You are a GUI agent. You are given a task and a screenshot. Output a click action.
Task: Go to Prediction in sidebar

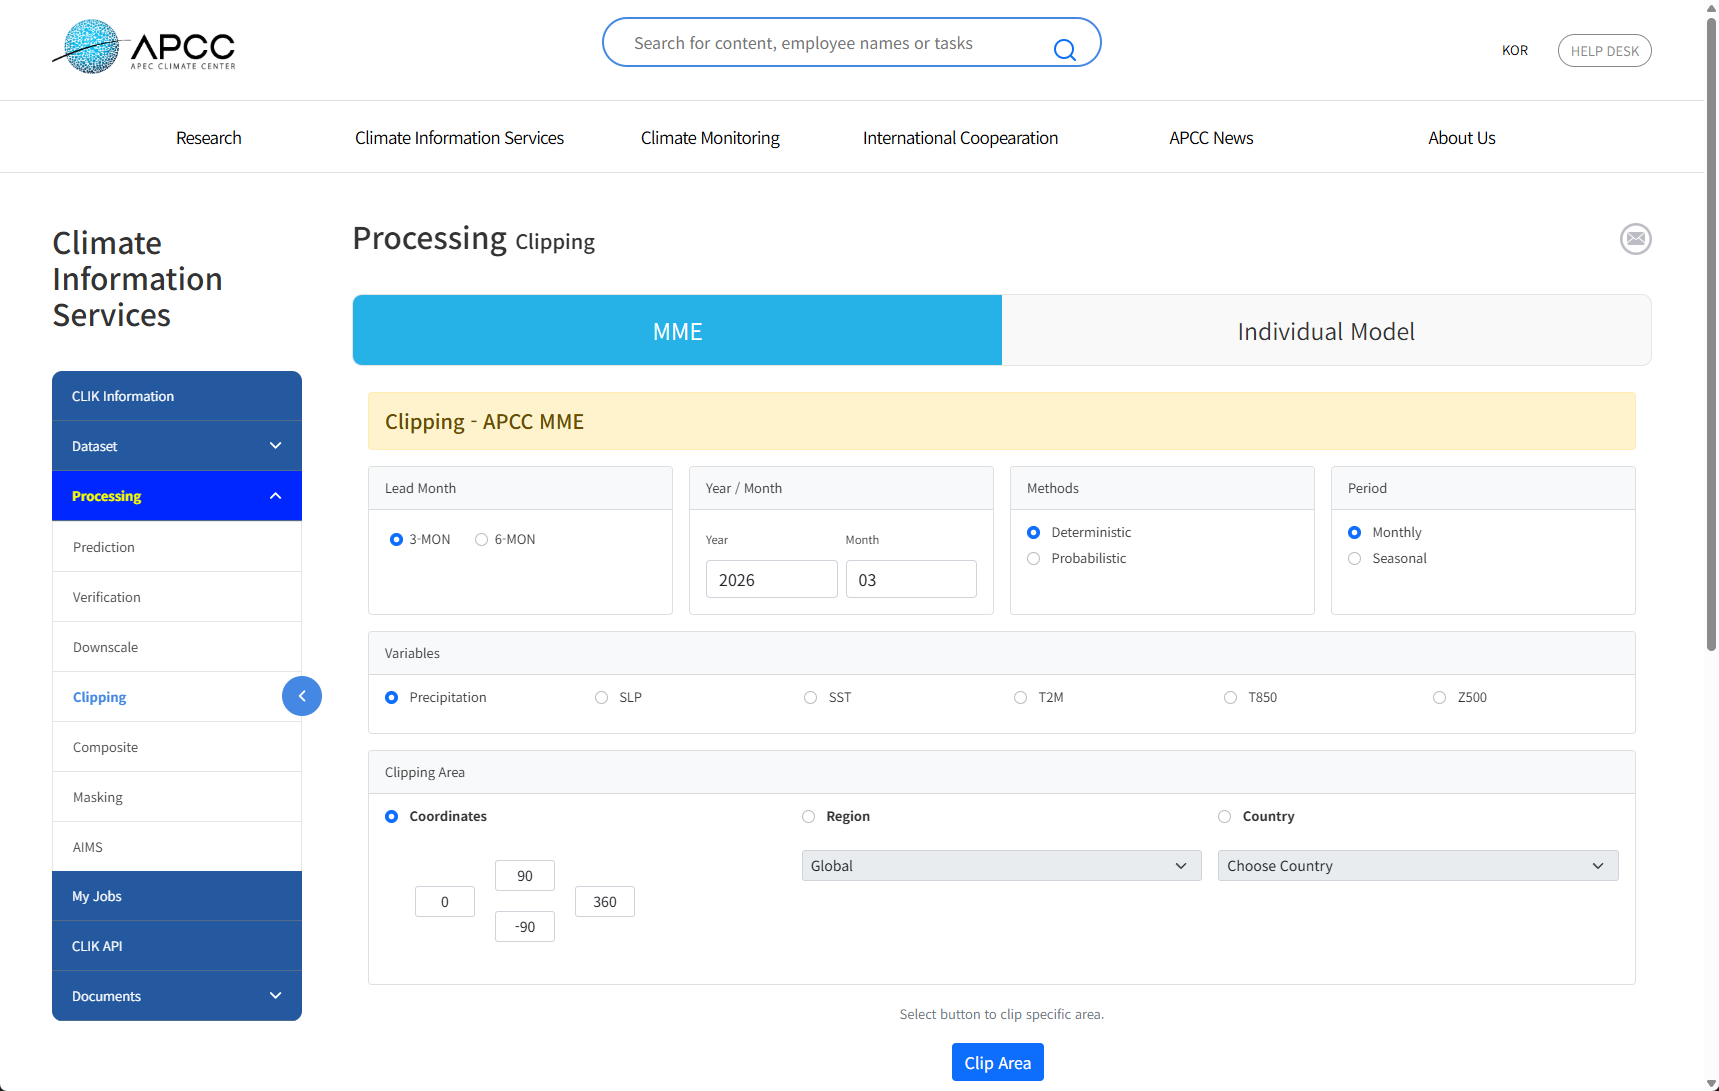pos(177,547)
